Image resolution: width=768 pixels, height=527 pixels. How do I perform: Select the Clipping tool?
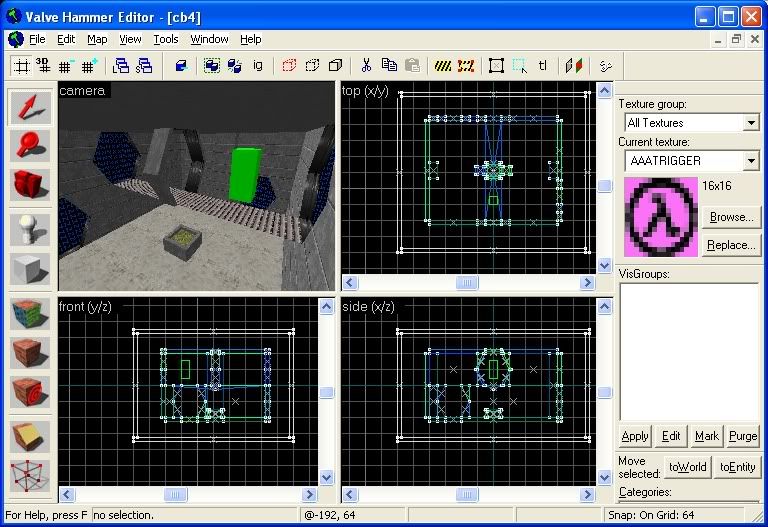(30, 437)
